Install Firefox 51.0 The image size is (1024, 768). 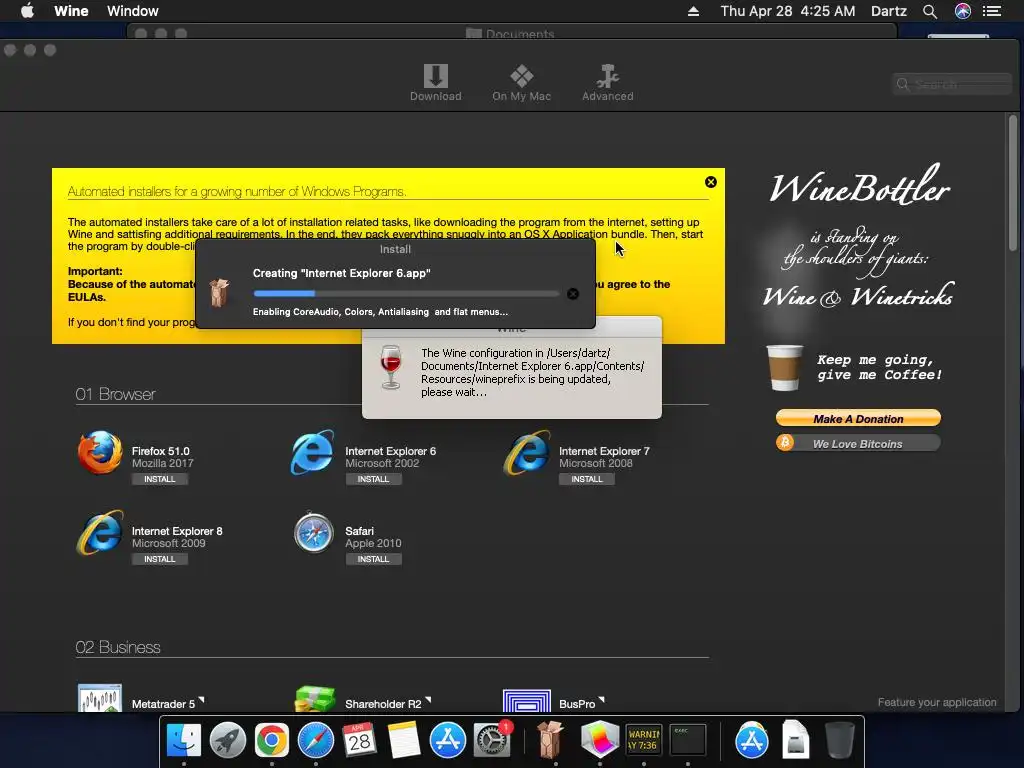point(159,479)
